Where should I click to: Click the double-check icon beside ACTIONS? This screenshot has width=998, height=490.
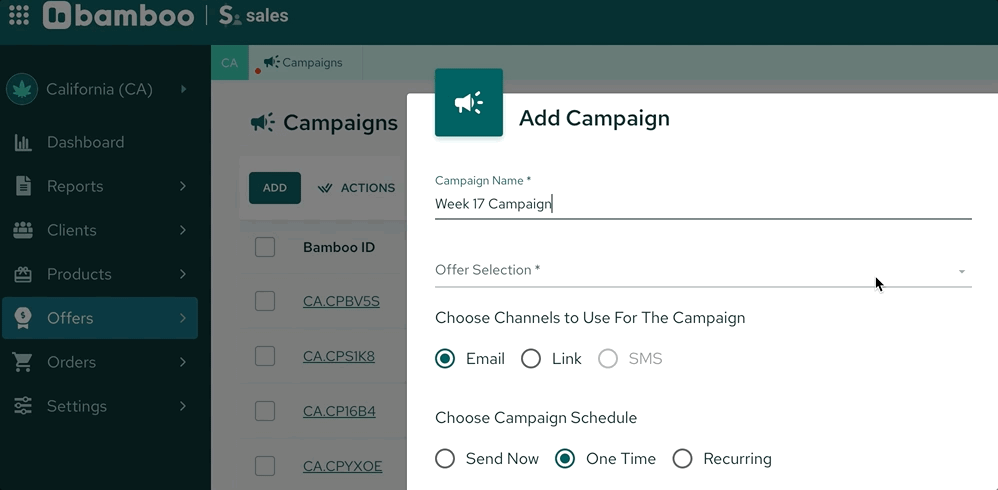325,188
